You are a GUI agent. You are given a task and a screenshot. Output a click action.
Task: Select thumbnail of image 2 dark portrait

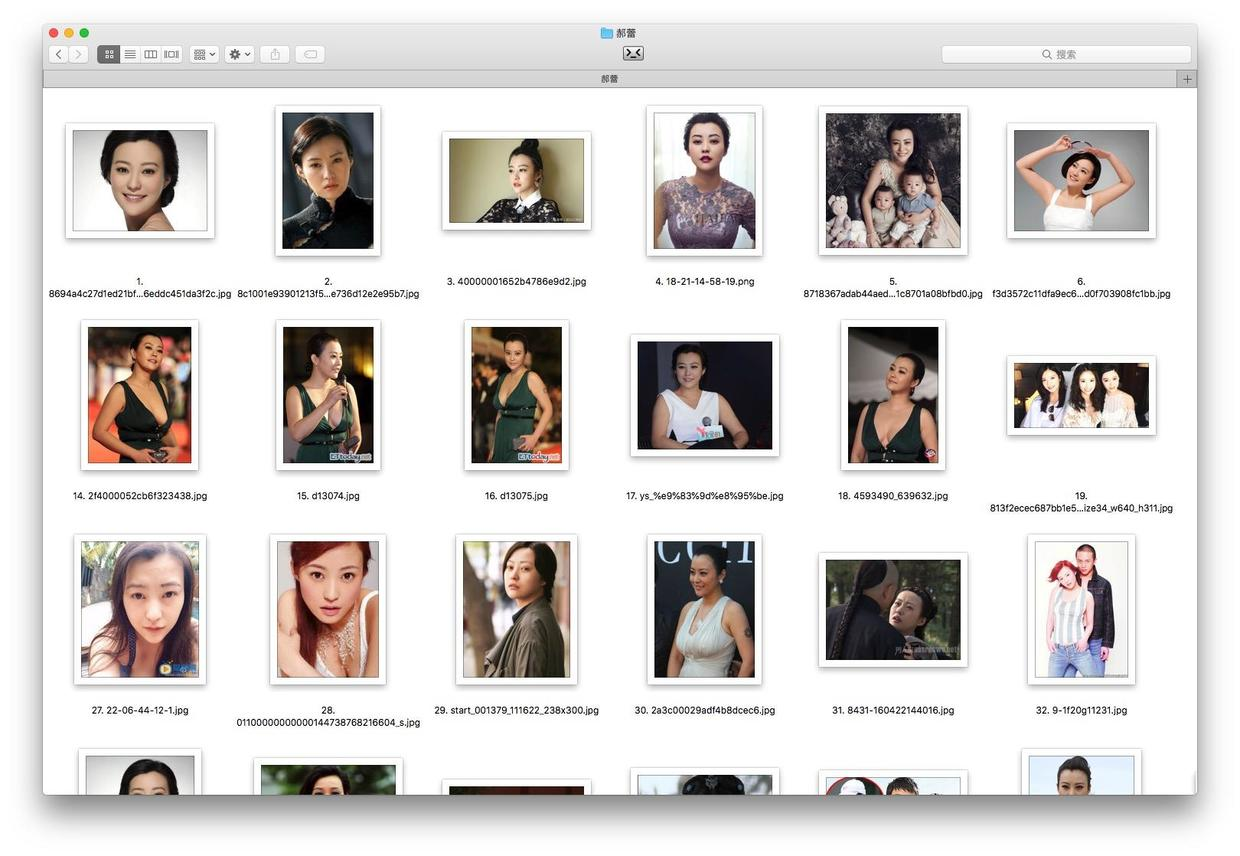pos(328,181)
